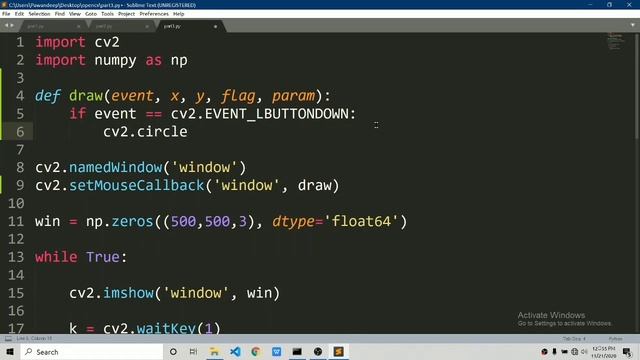The height and width of the screenshot is (360, 640).
Task: Open the Edit menu
Action: pos(19,14)
